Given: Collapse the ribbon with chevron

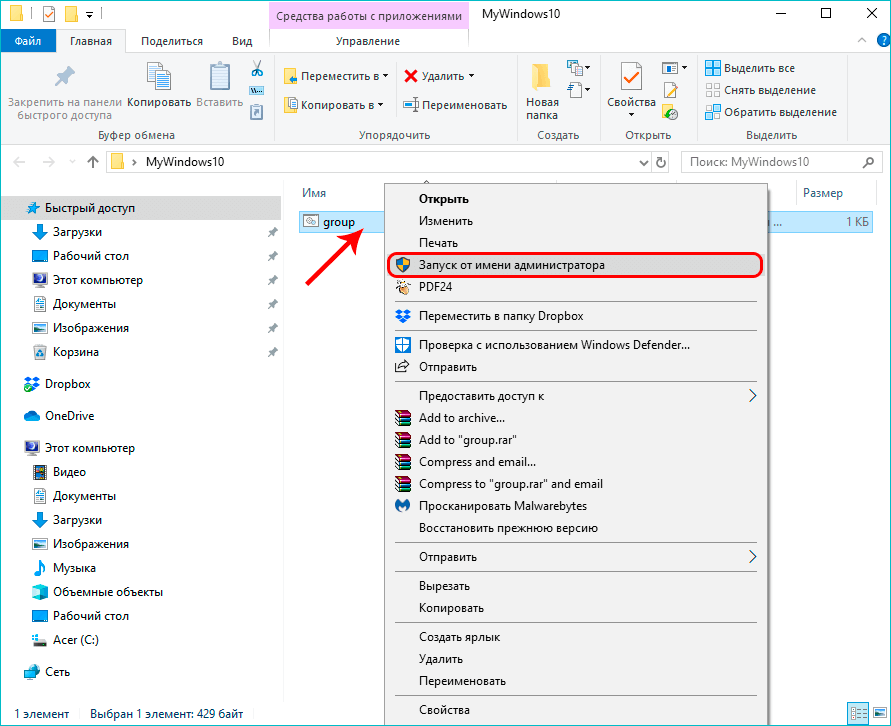Looking at the screenshot, I should [x=862, y=40].
